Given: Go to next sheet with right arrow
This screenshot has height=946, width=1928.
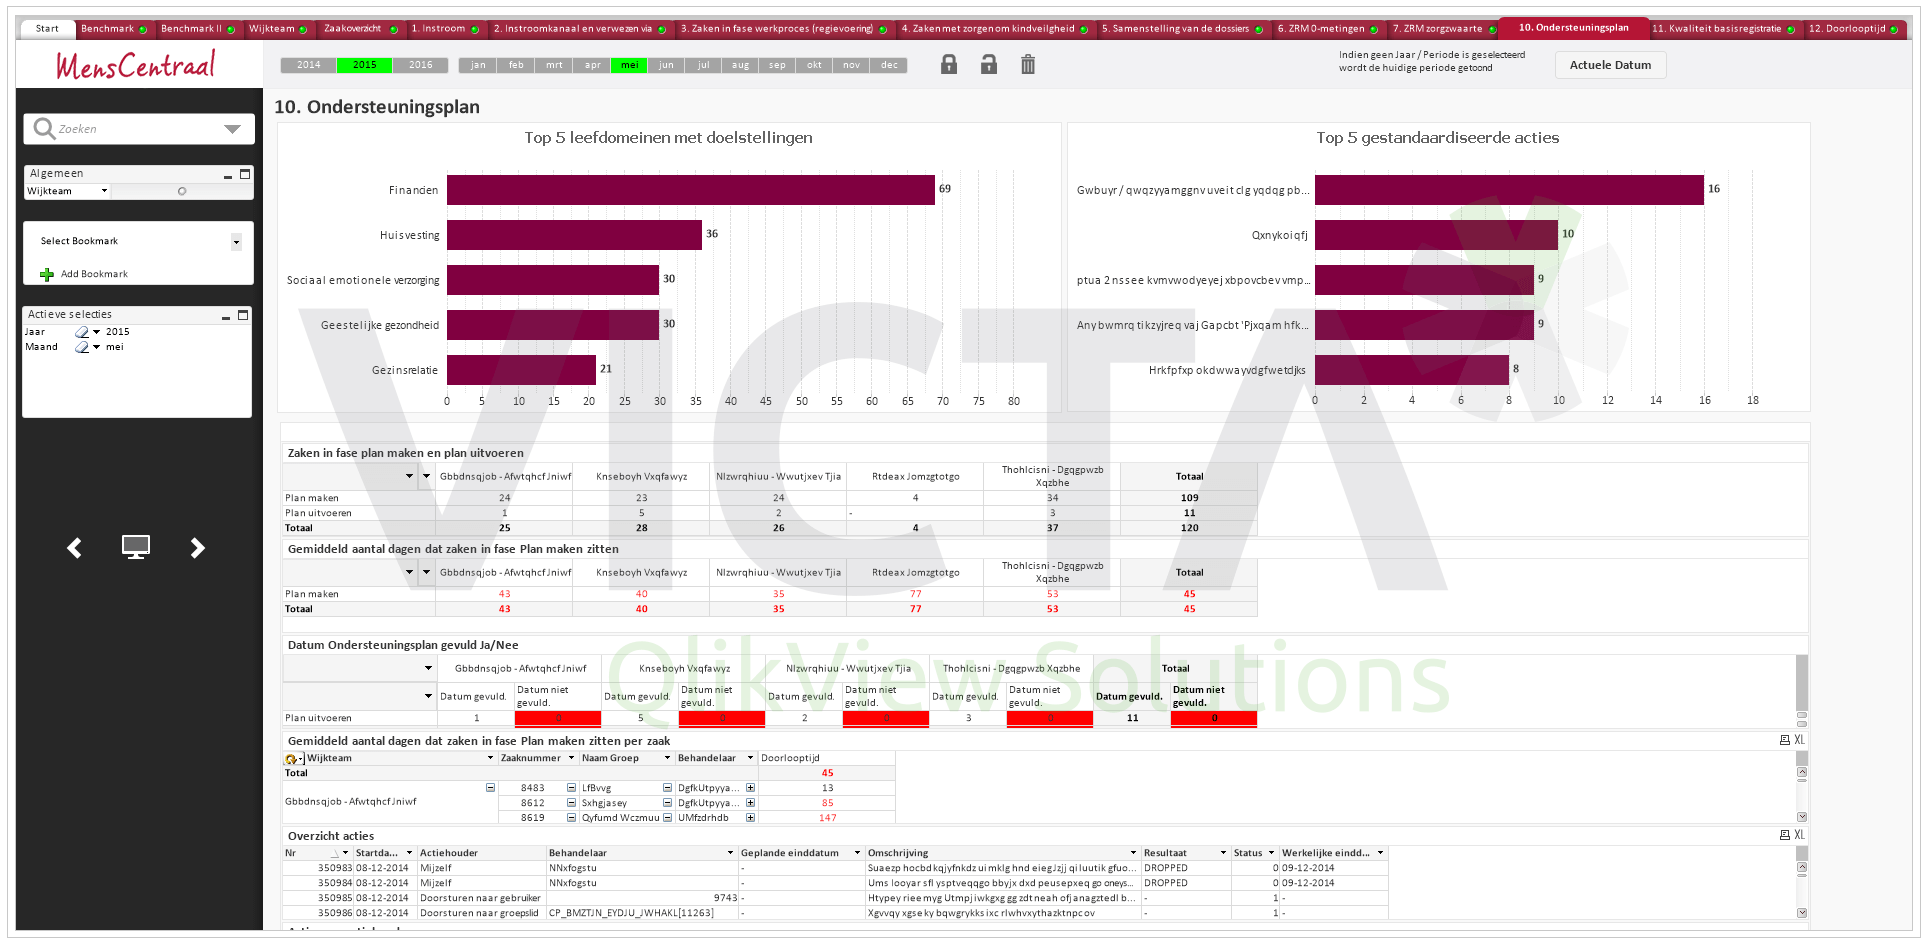Looking at the screenshot, I should click(x=198, y=548).
